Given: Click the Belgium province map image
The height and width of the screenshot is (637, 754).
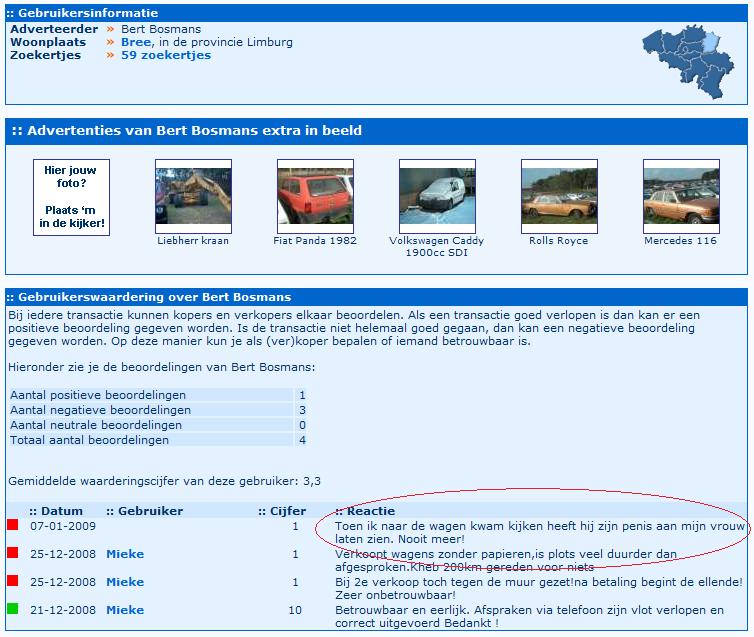Looking at the screenshot, I should [x=688, y=62].
